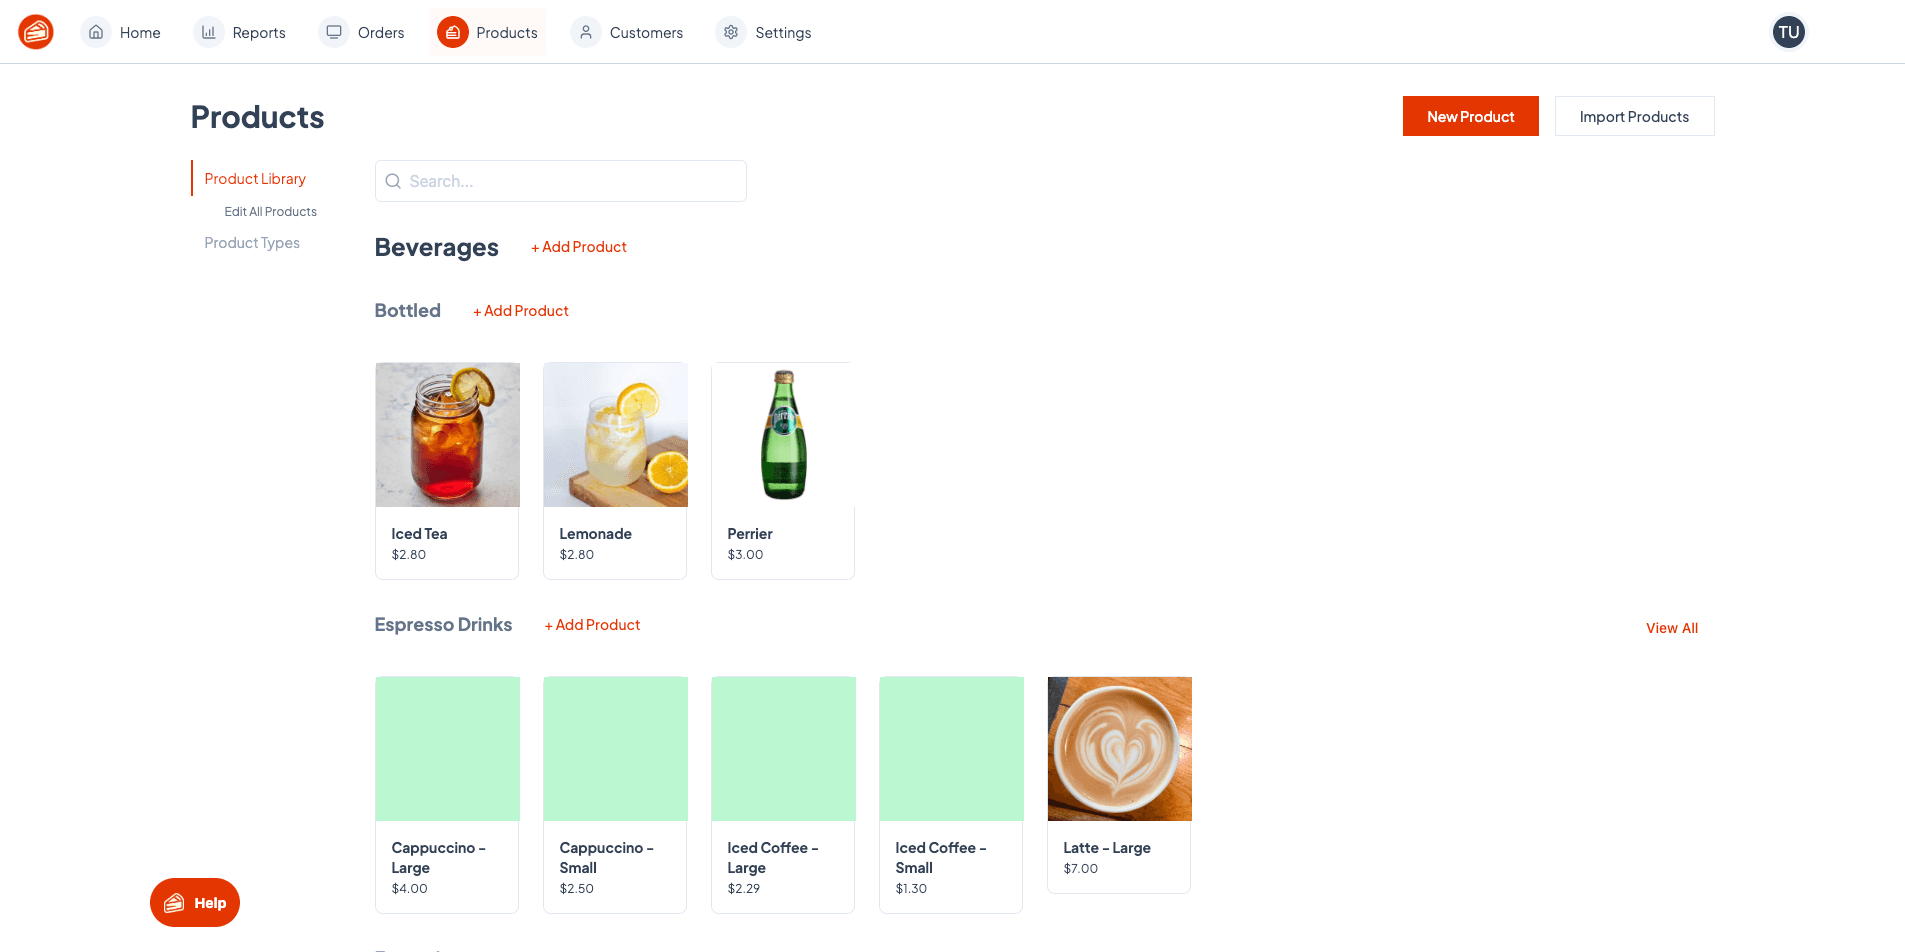
Task: Click the Bottled group heading
Action: 407,310
